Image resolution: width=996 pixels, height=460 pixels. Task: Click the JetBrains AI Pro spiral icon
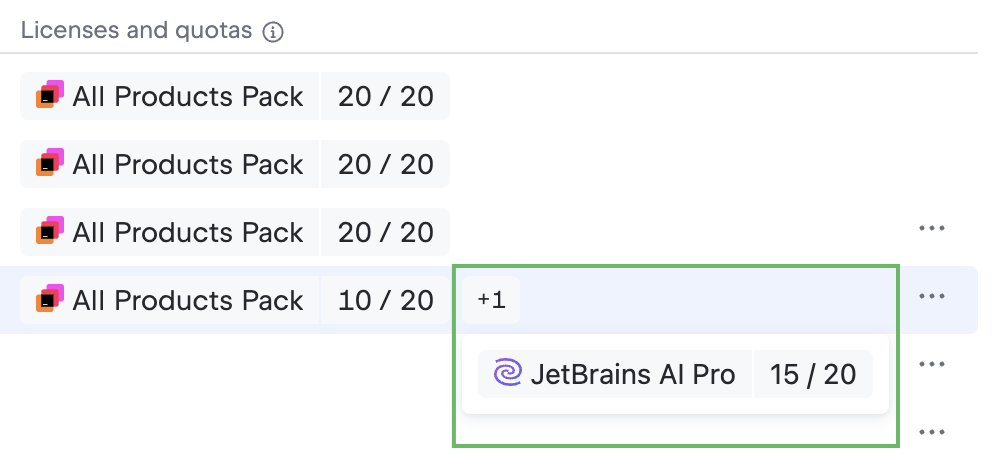[x=508, y=374]
